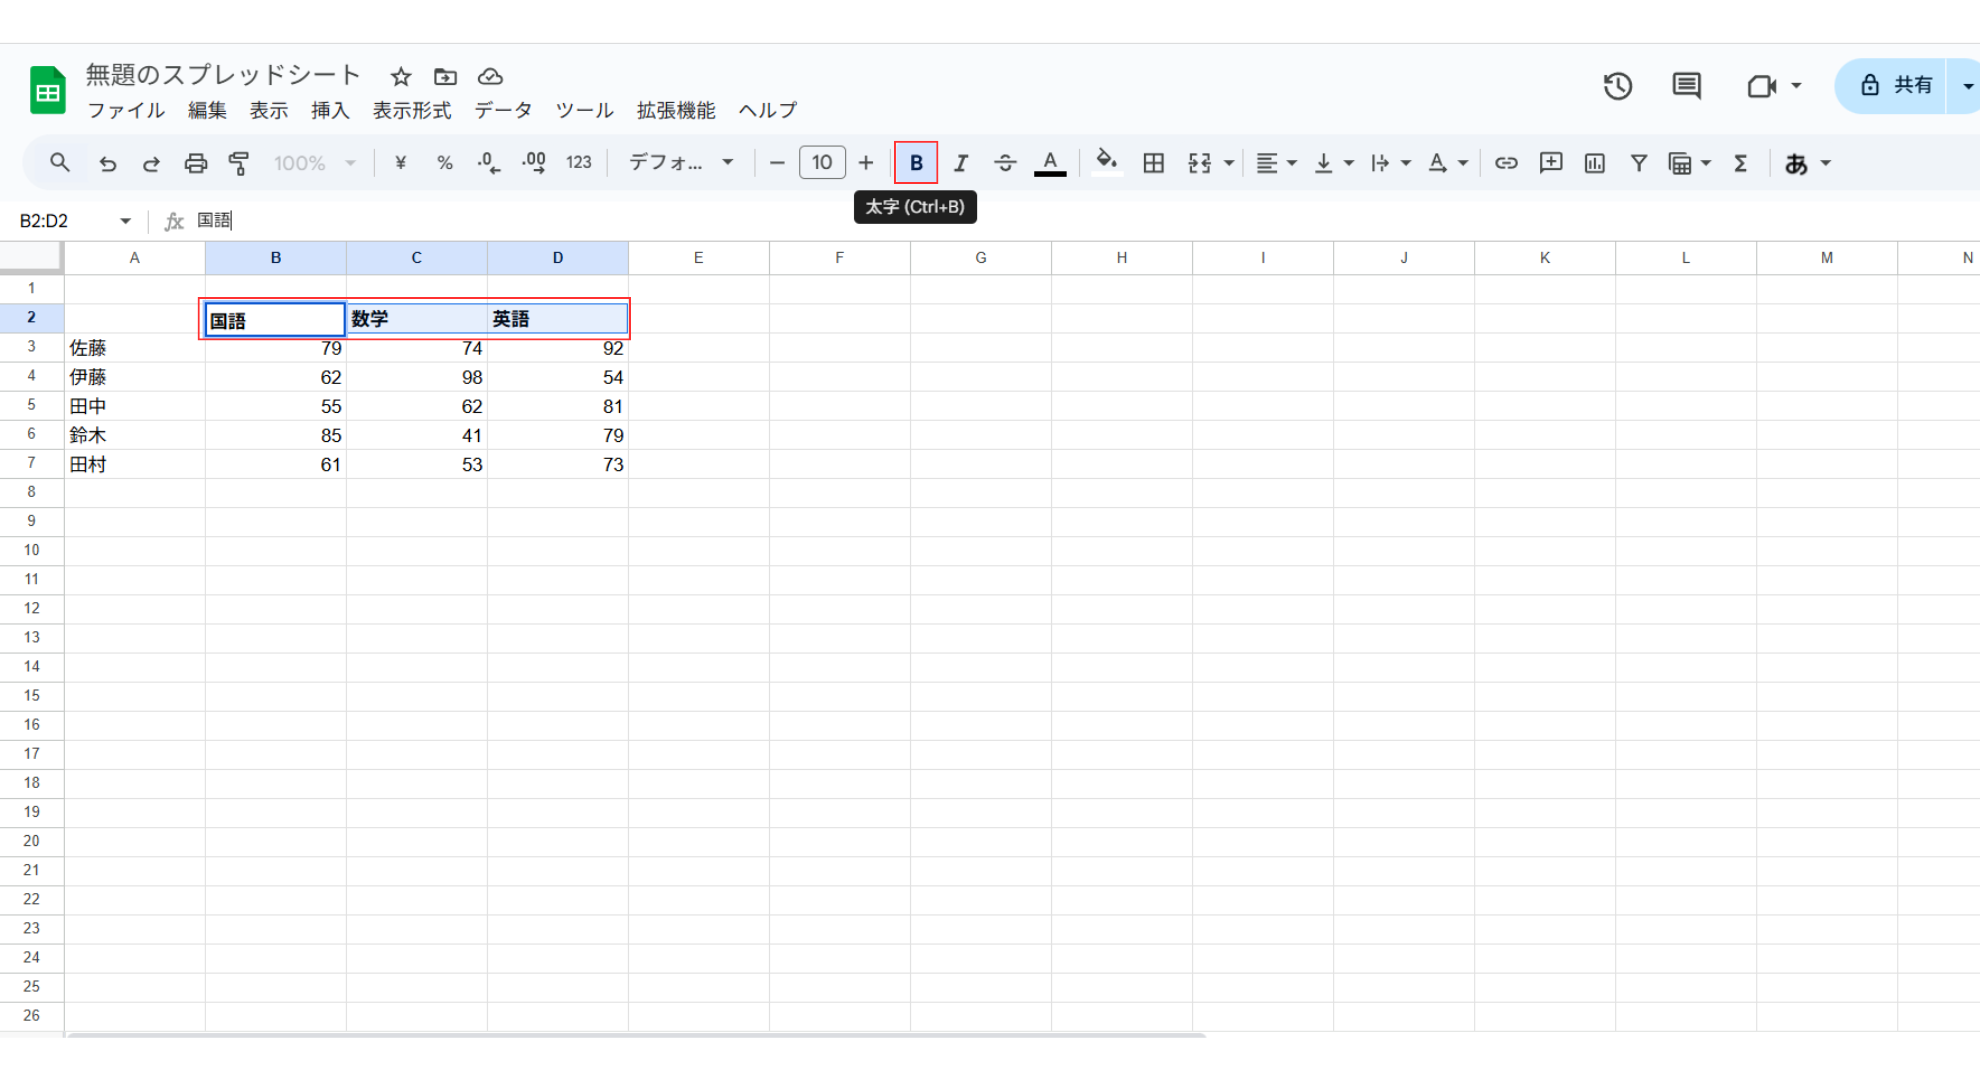Toggle italic formatting
This screenshot has width=1980, height=1080.
tap(961, 163)
